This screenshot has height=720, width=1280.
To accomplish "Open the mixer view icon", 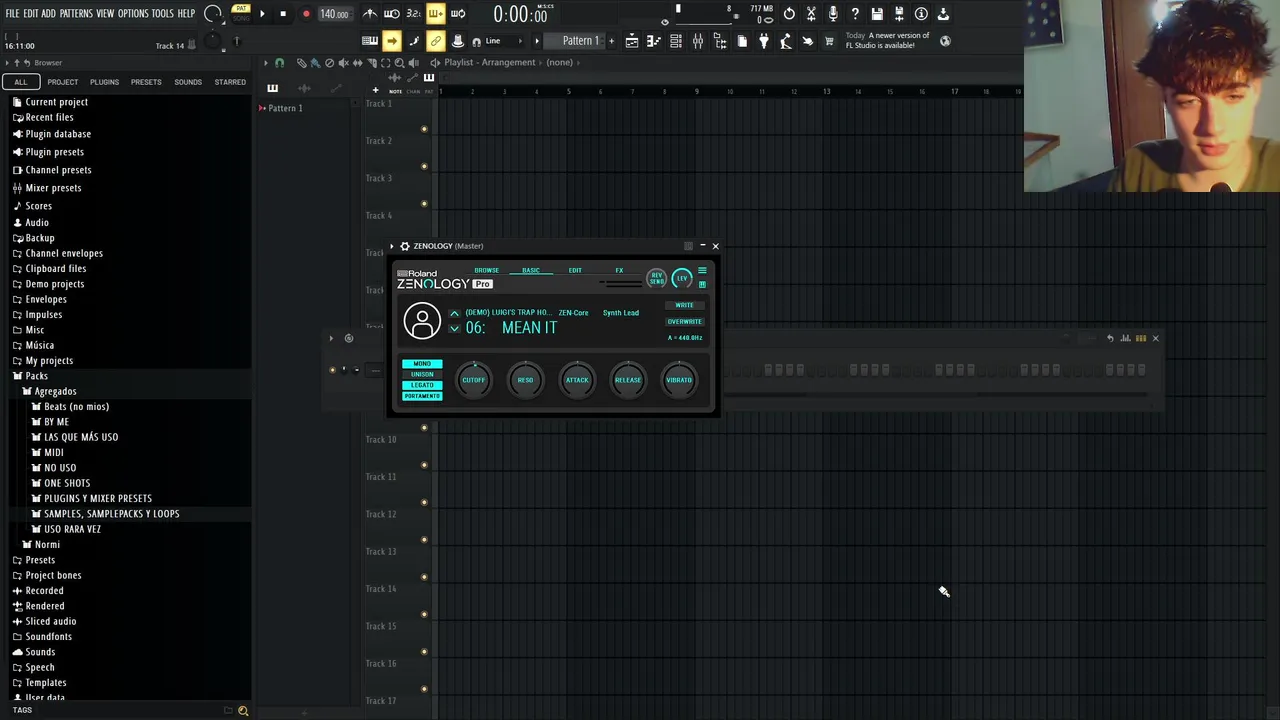I will 698,41.
